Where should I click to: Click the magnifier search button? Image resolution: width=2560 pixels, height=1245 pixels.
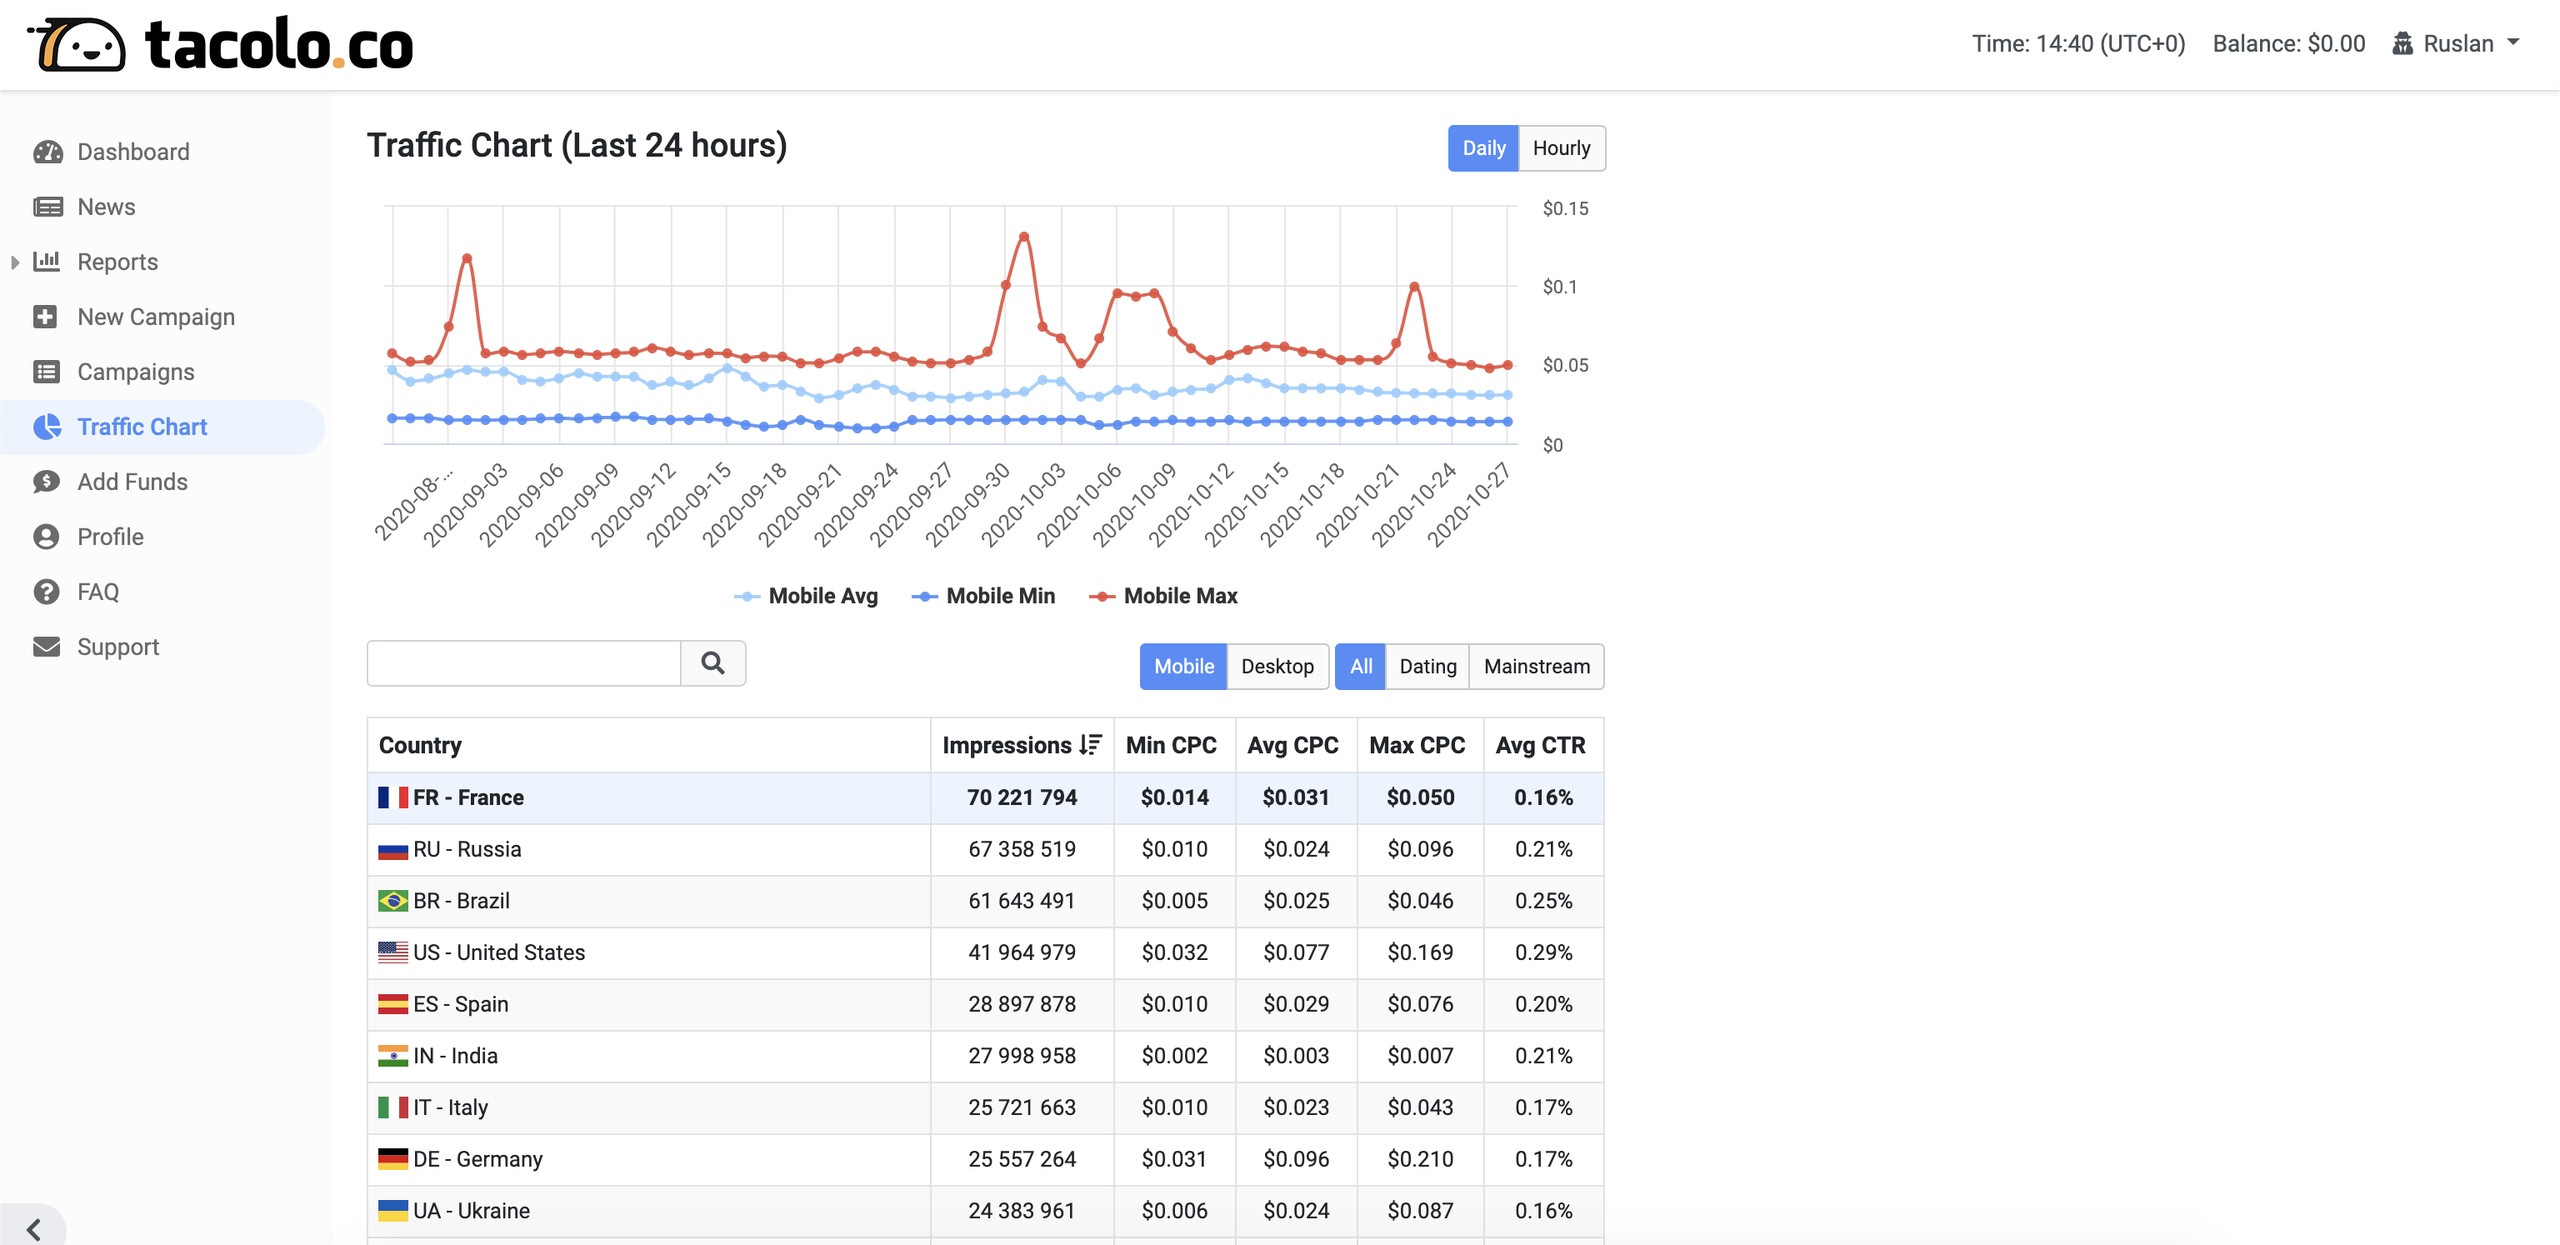click(712, 663)
